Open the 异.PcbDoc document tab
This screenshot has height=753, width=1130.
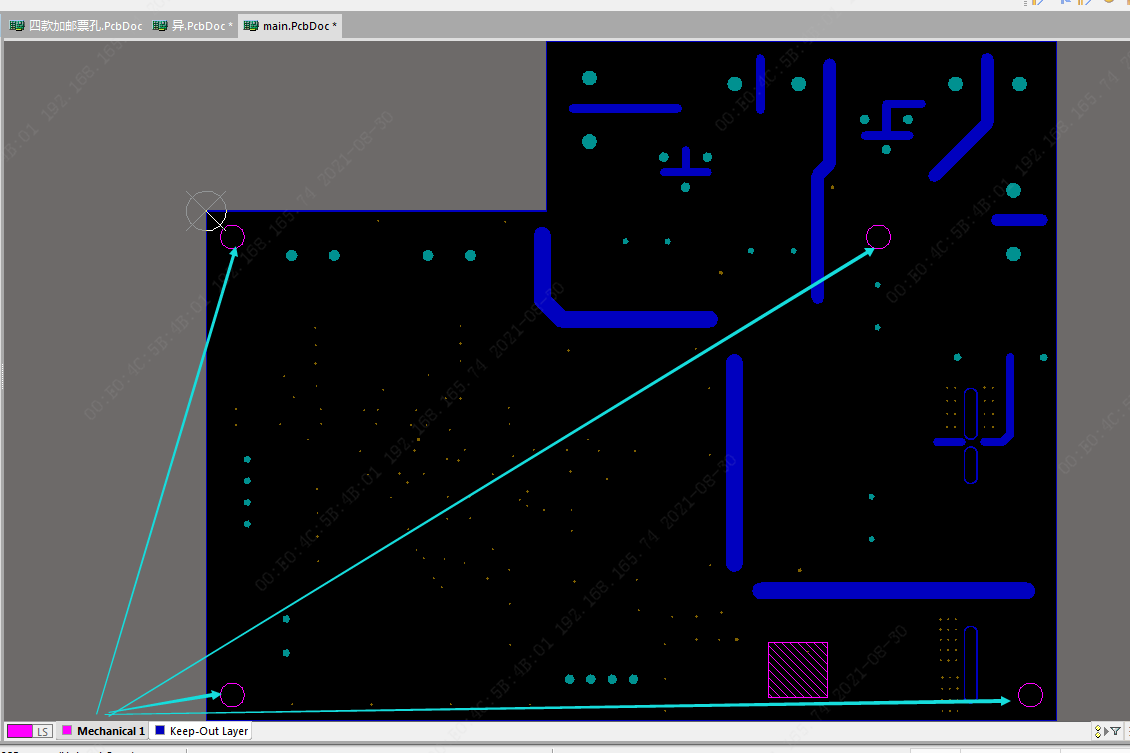pos(202,26)
